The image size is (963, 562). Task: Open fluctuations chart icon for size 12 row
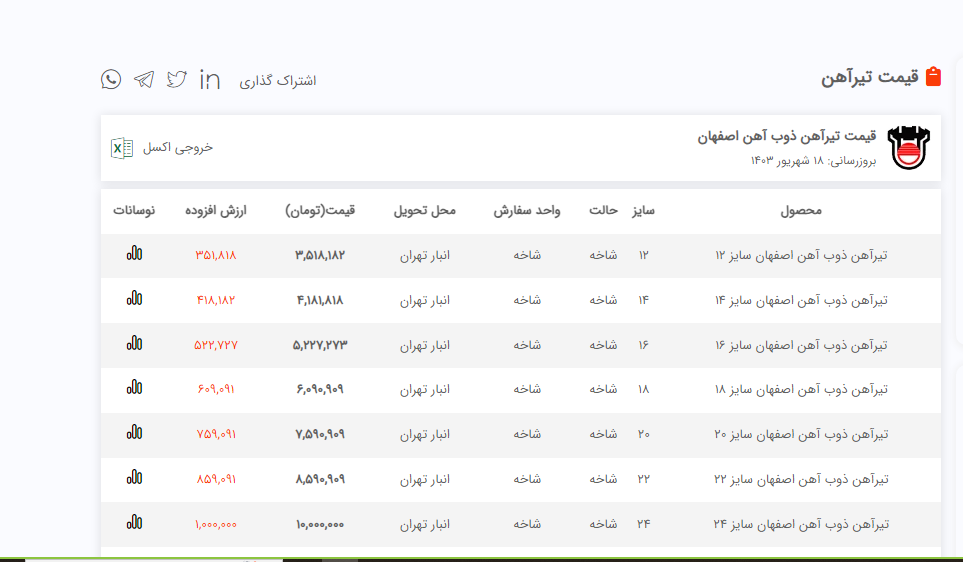click(x=134, y=254)
